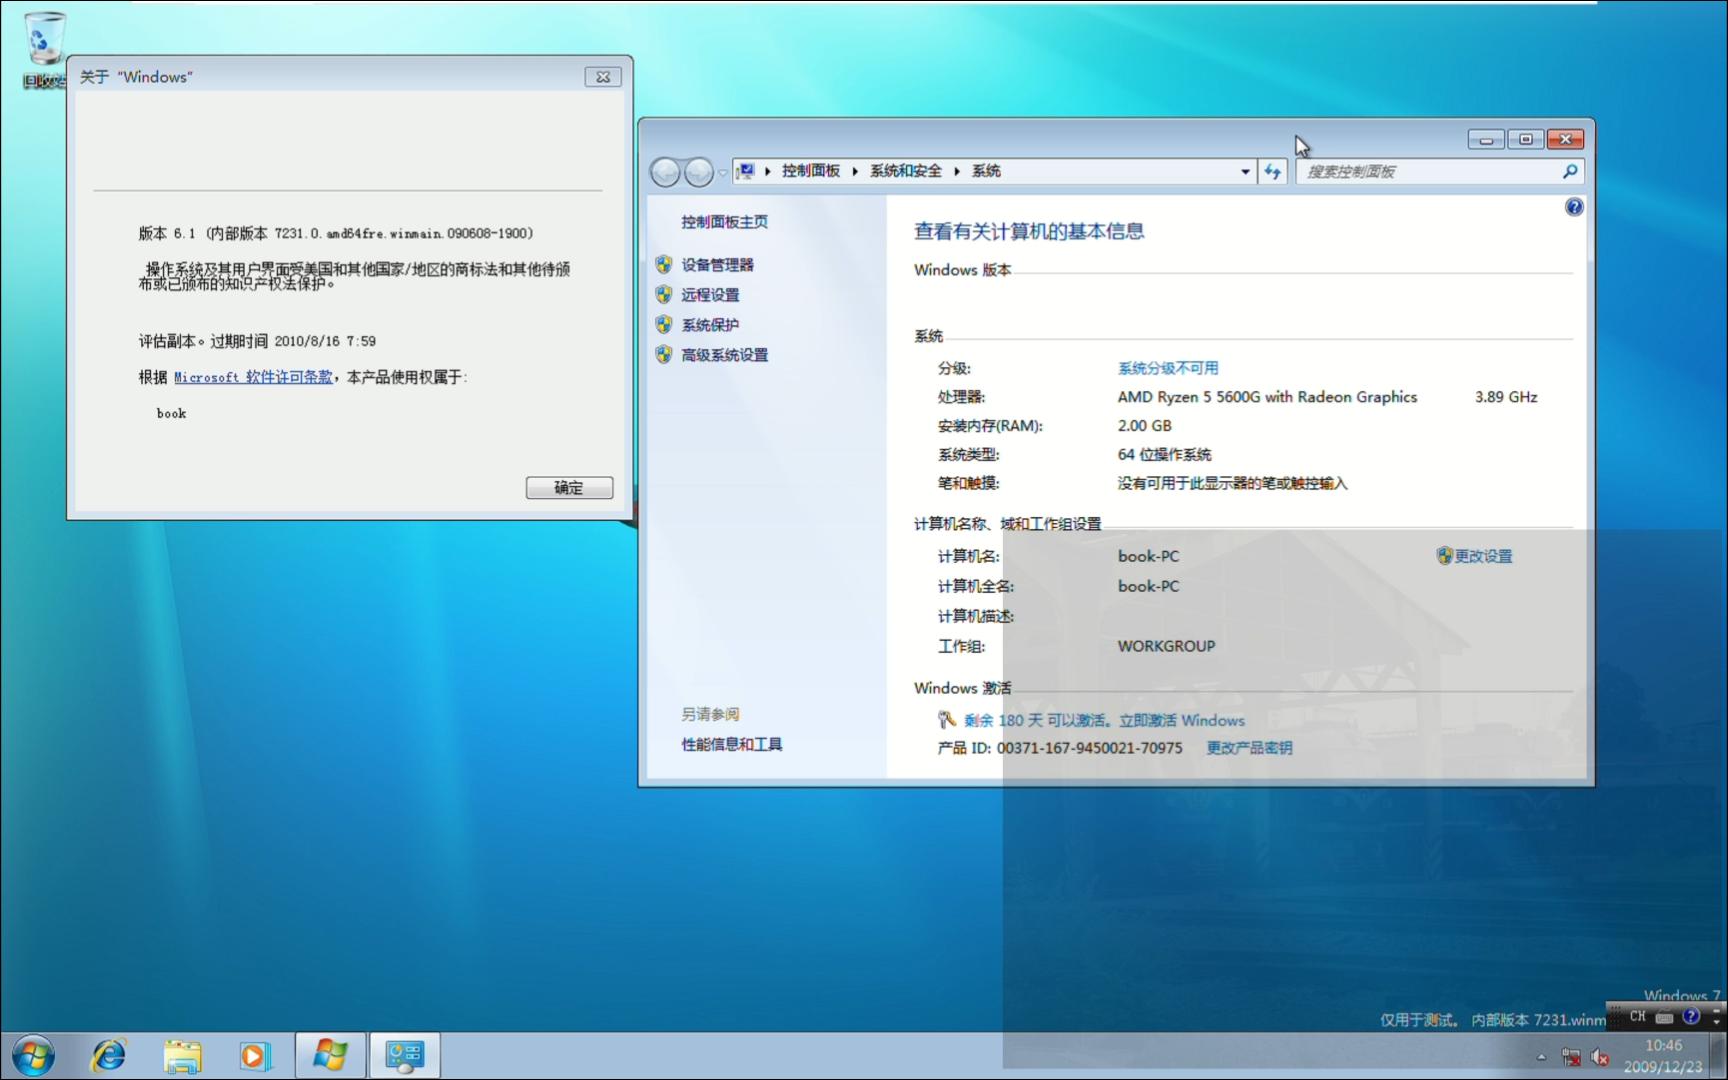Open the recent pages dropdown arrow

point(723,173)
